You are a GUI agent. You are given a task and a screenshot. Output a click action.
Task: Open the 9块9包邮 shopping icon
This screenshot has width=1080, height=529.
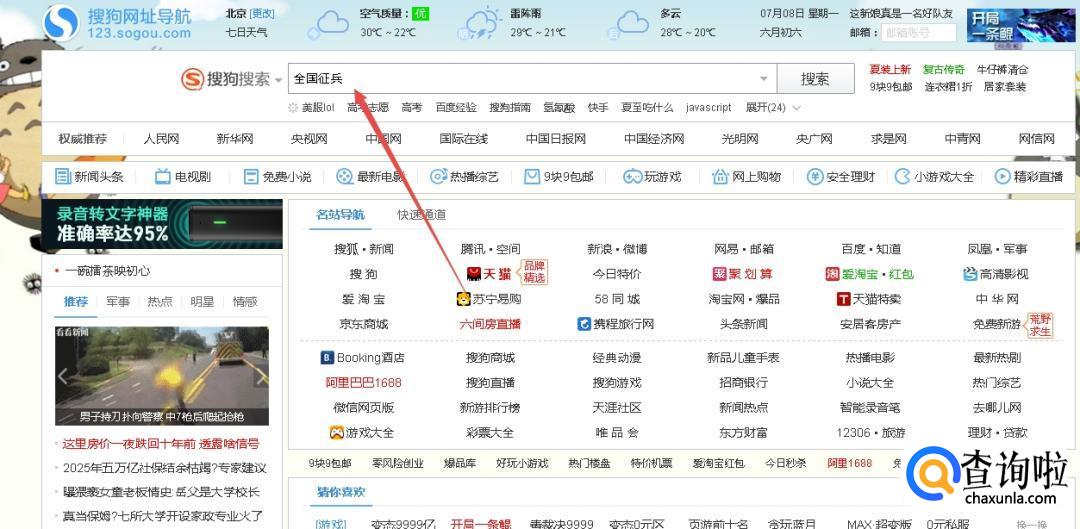[532, 176]
